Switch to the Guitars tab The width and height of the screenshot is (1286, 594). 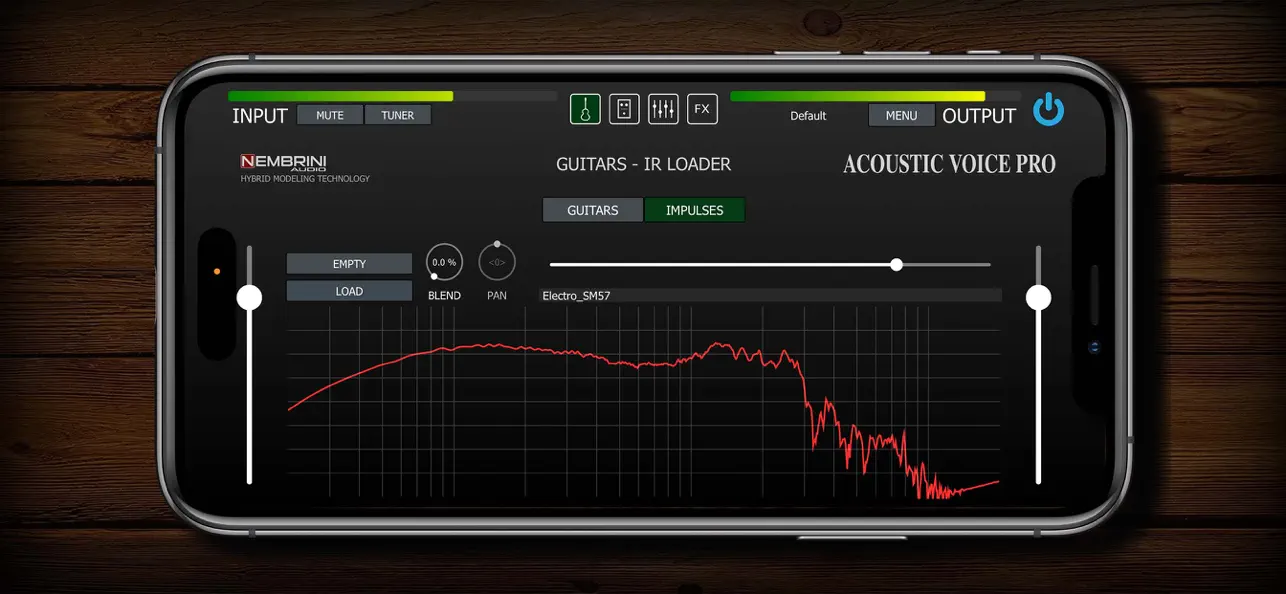(593, 210)
